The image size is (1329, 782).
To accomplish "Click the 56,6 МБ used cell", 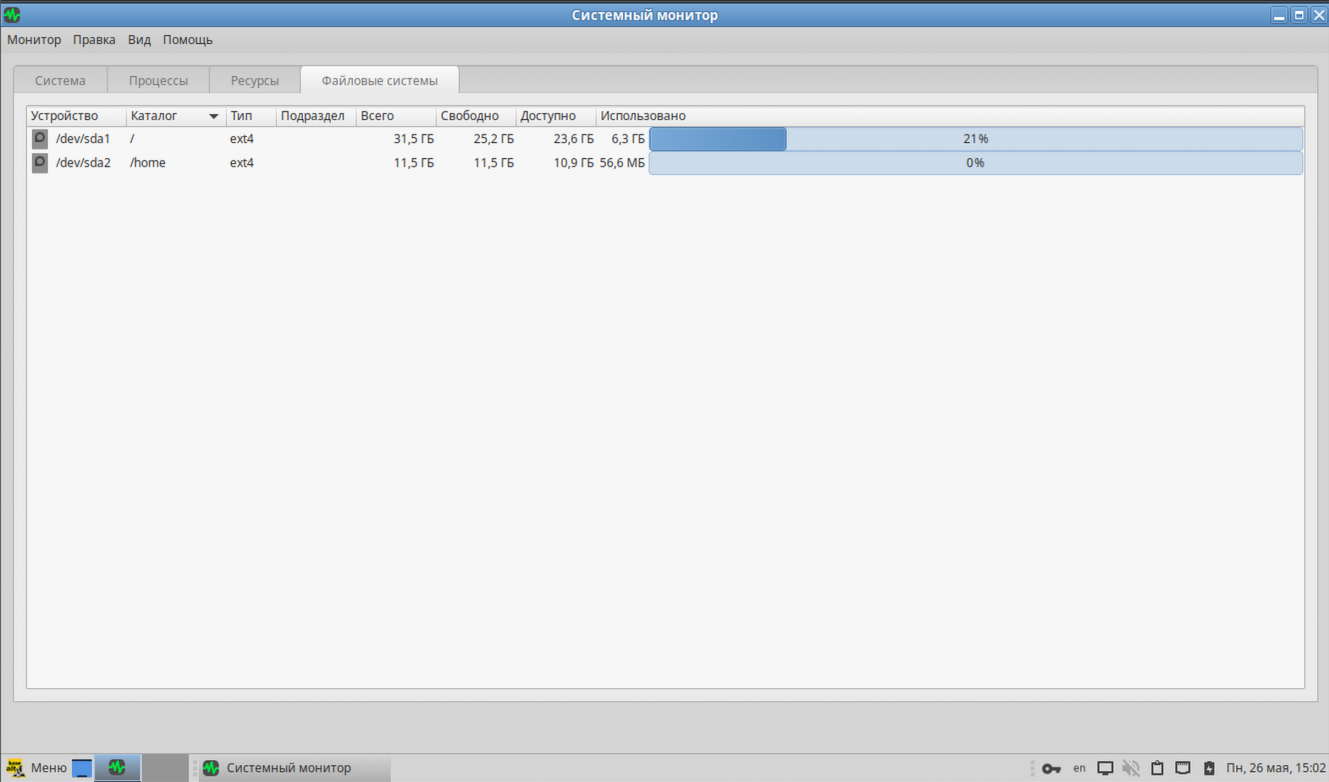I will (x=622, y=163).
